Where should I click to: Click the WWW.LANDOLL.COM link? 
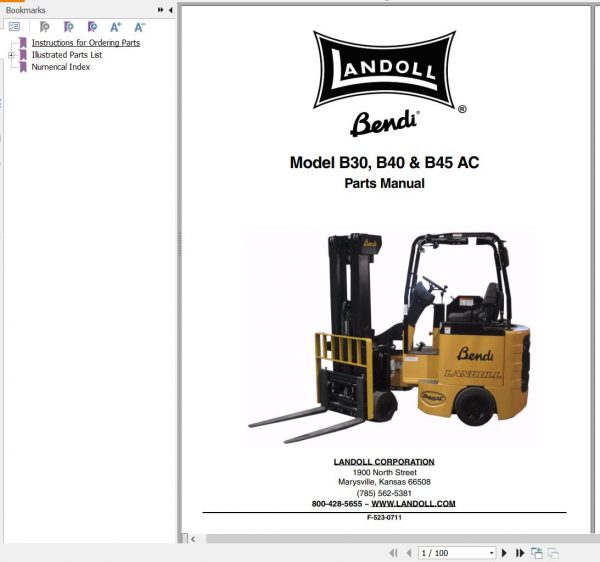(413, 503)
